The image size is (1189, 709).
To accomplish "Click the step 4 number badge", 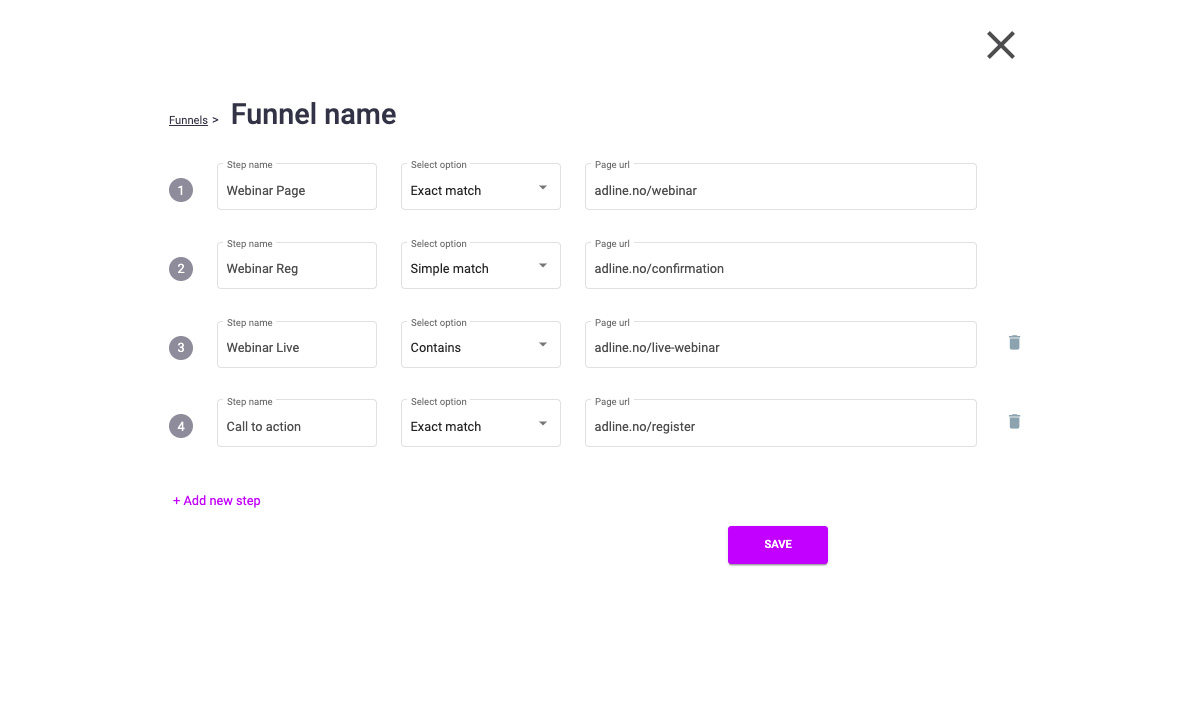I will (181, 427).
